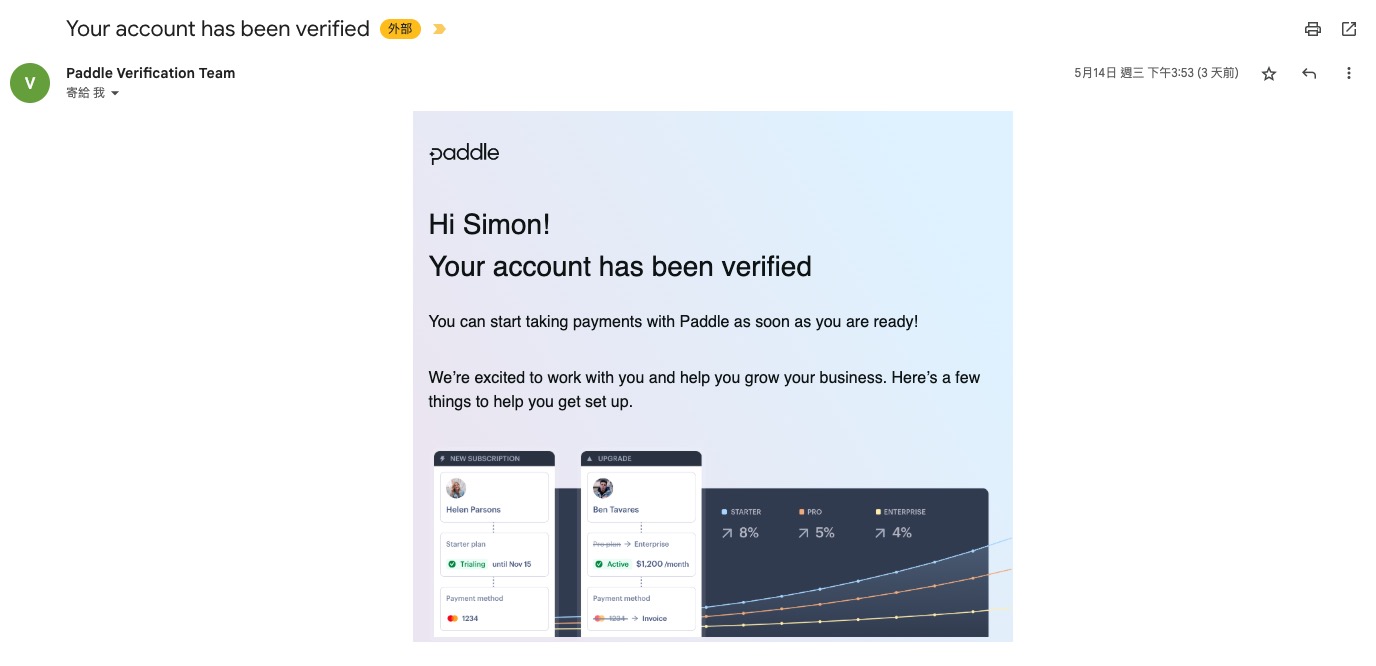Viewport: 1376px width, 666px height.
Task: Toggle the yellow importance marker
Action: coord(438,29)
